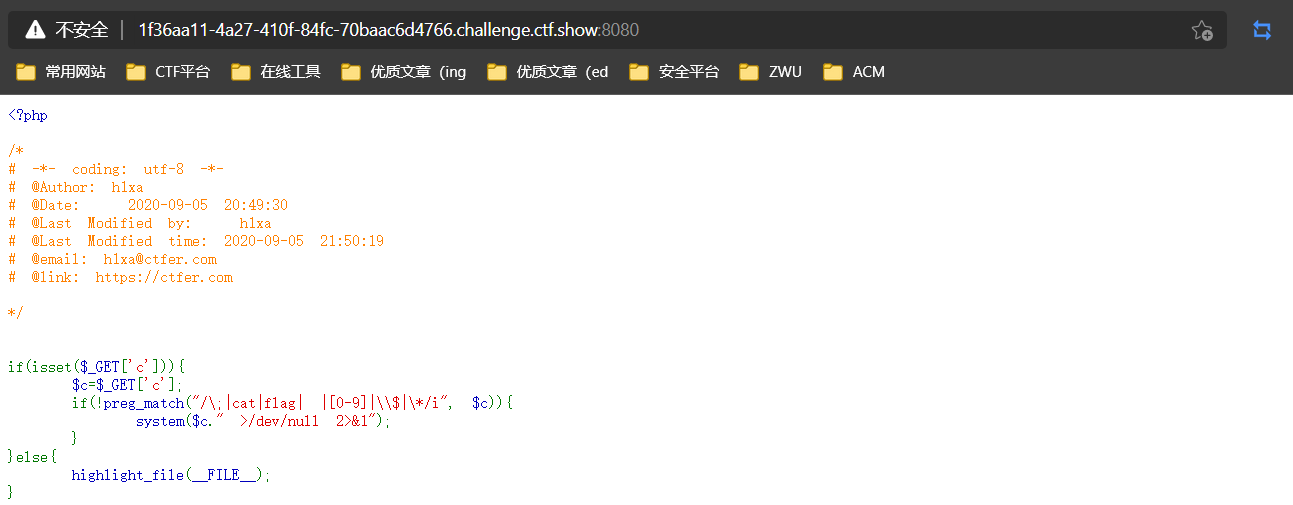Click the <?php opening tag text

point(28,115)
